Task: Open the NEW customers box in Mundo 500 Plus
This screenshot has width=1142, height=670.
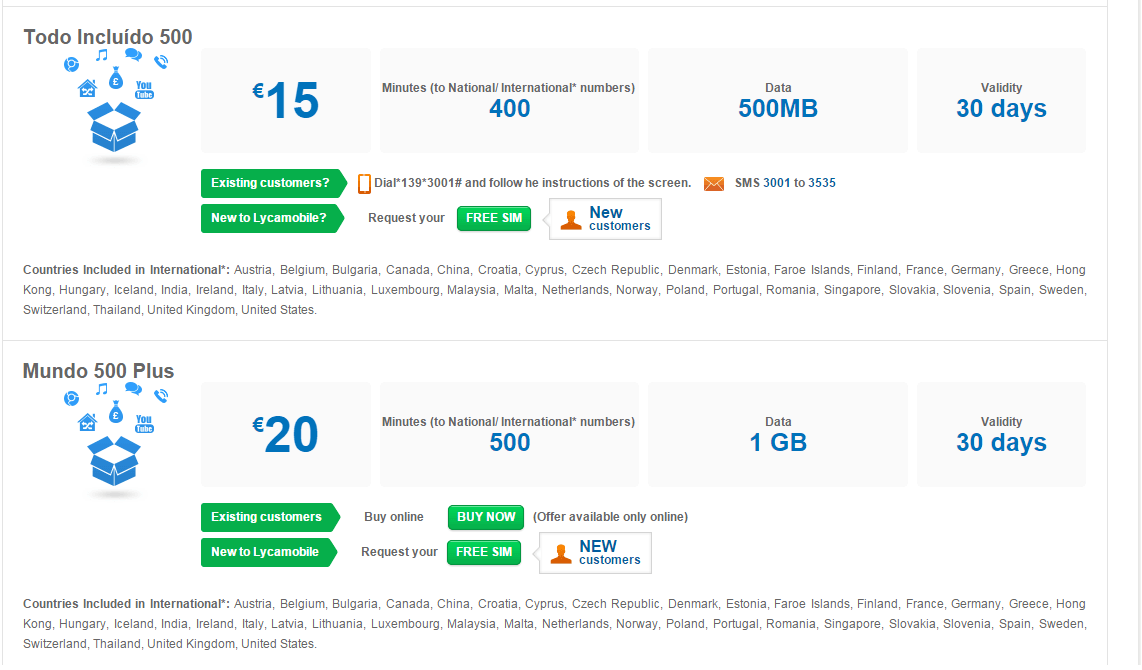Action: (594, 553)
